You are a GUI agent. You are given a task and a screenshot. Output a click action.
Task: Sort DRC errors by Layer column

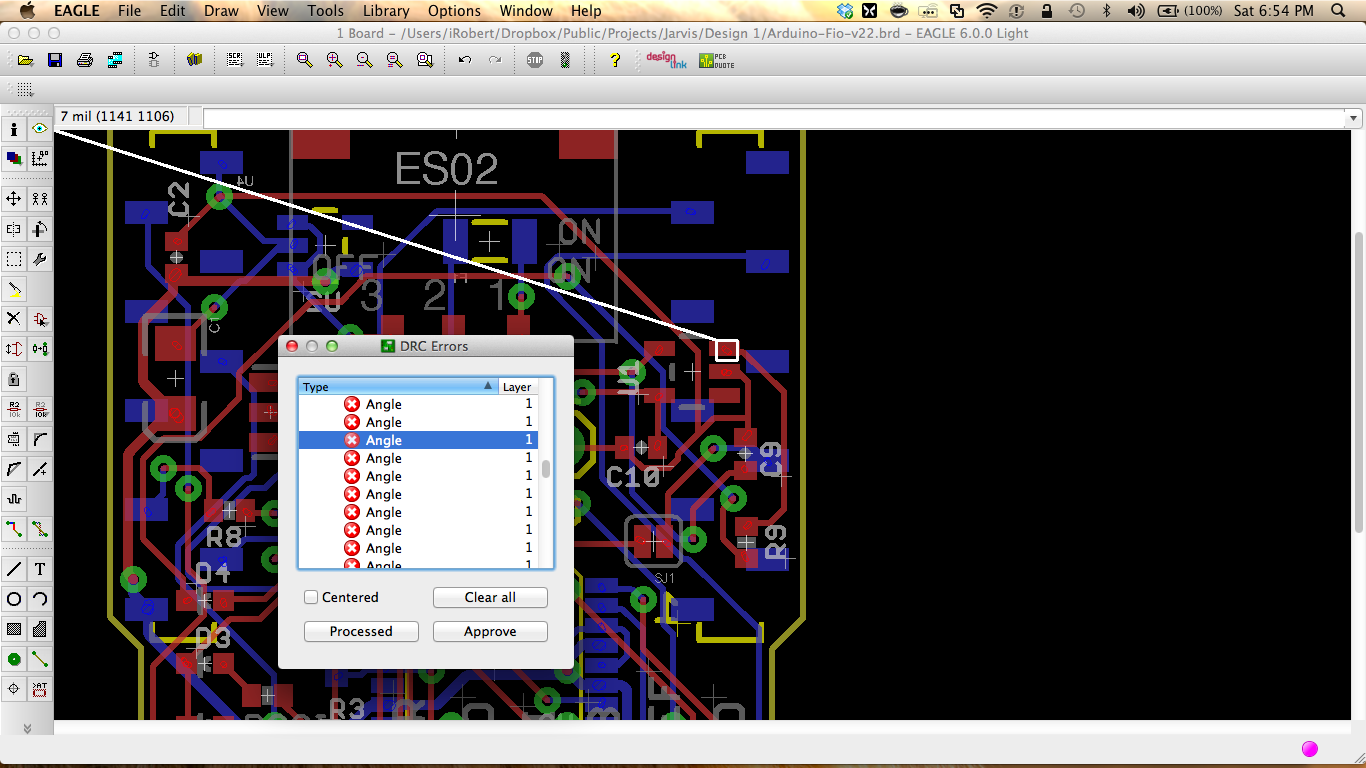517,387
